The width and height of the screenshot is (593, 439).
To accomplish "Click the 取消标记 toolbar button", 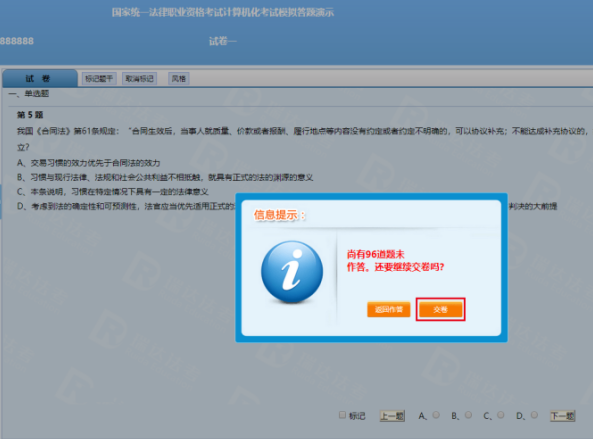I will click(x=140, y=79).
